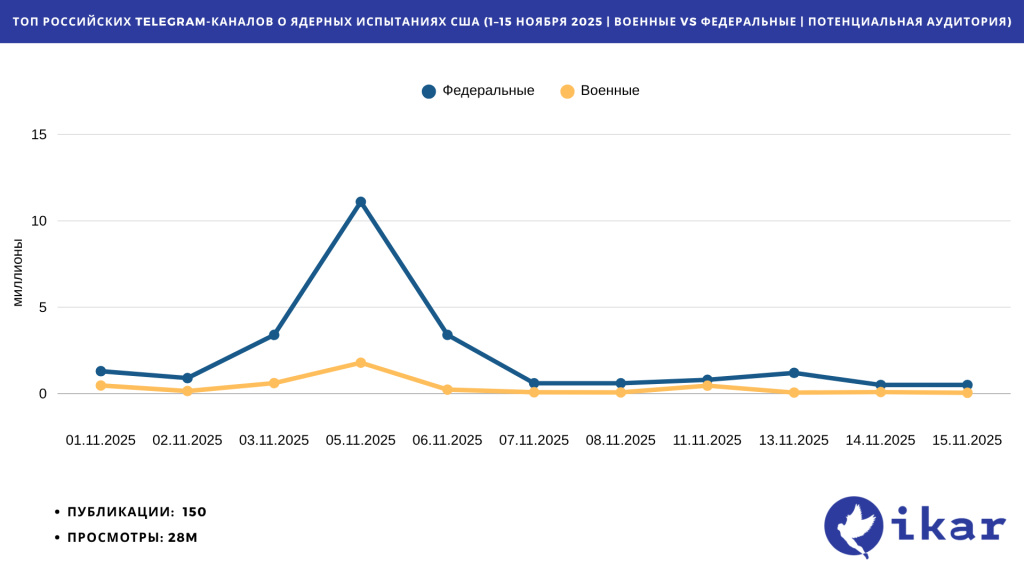Select the blue peak point on 05.11.2025
This screenshot has width=1024, height=576.
361,202
